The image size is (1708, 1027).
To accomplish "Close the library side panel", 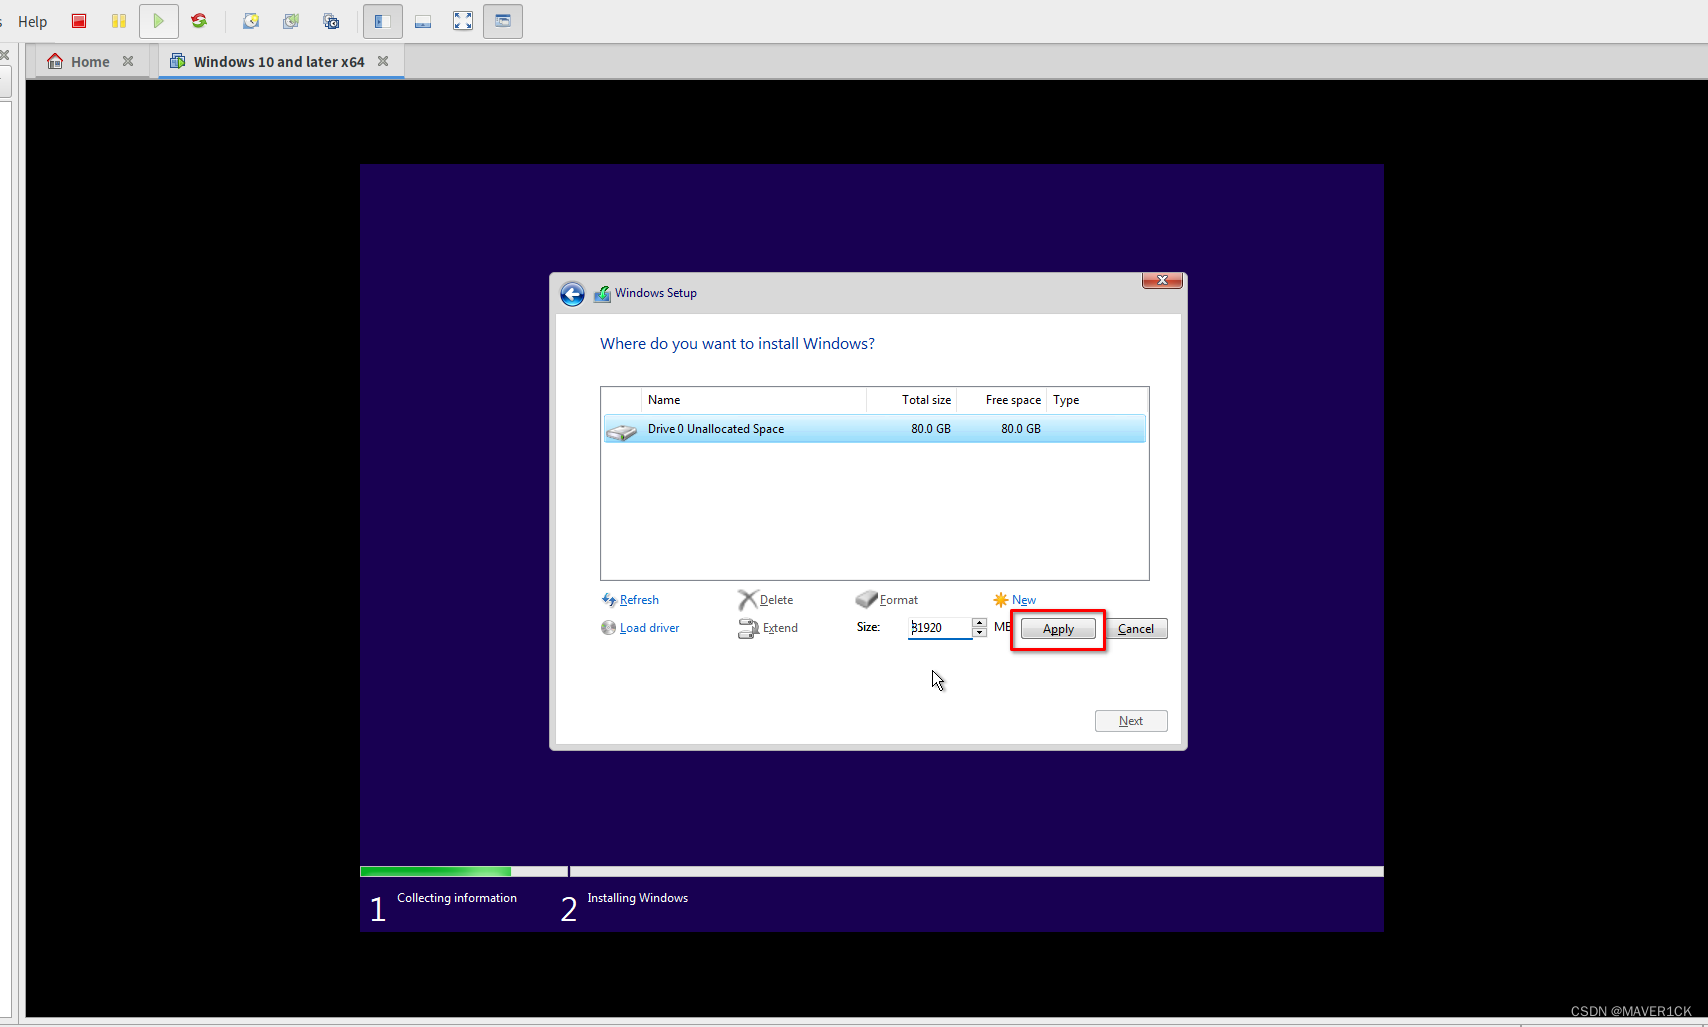I will click(x=4, y=55).
